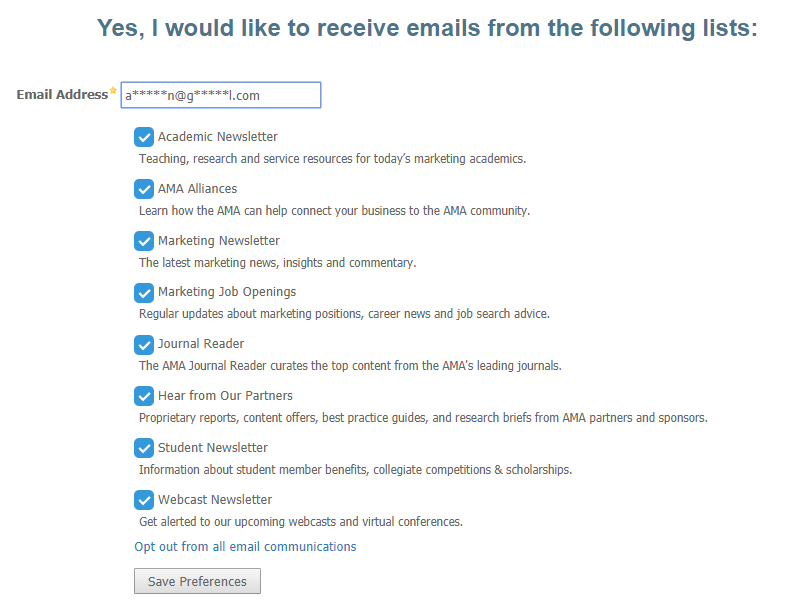This screenshot has width=810, height=607.
Task: Toggle subscription via the AMA Alliances label
Action: [197, 188]
